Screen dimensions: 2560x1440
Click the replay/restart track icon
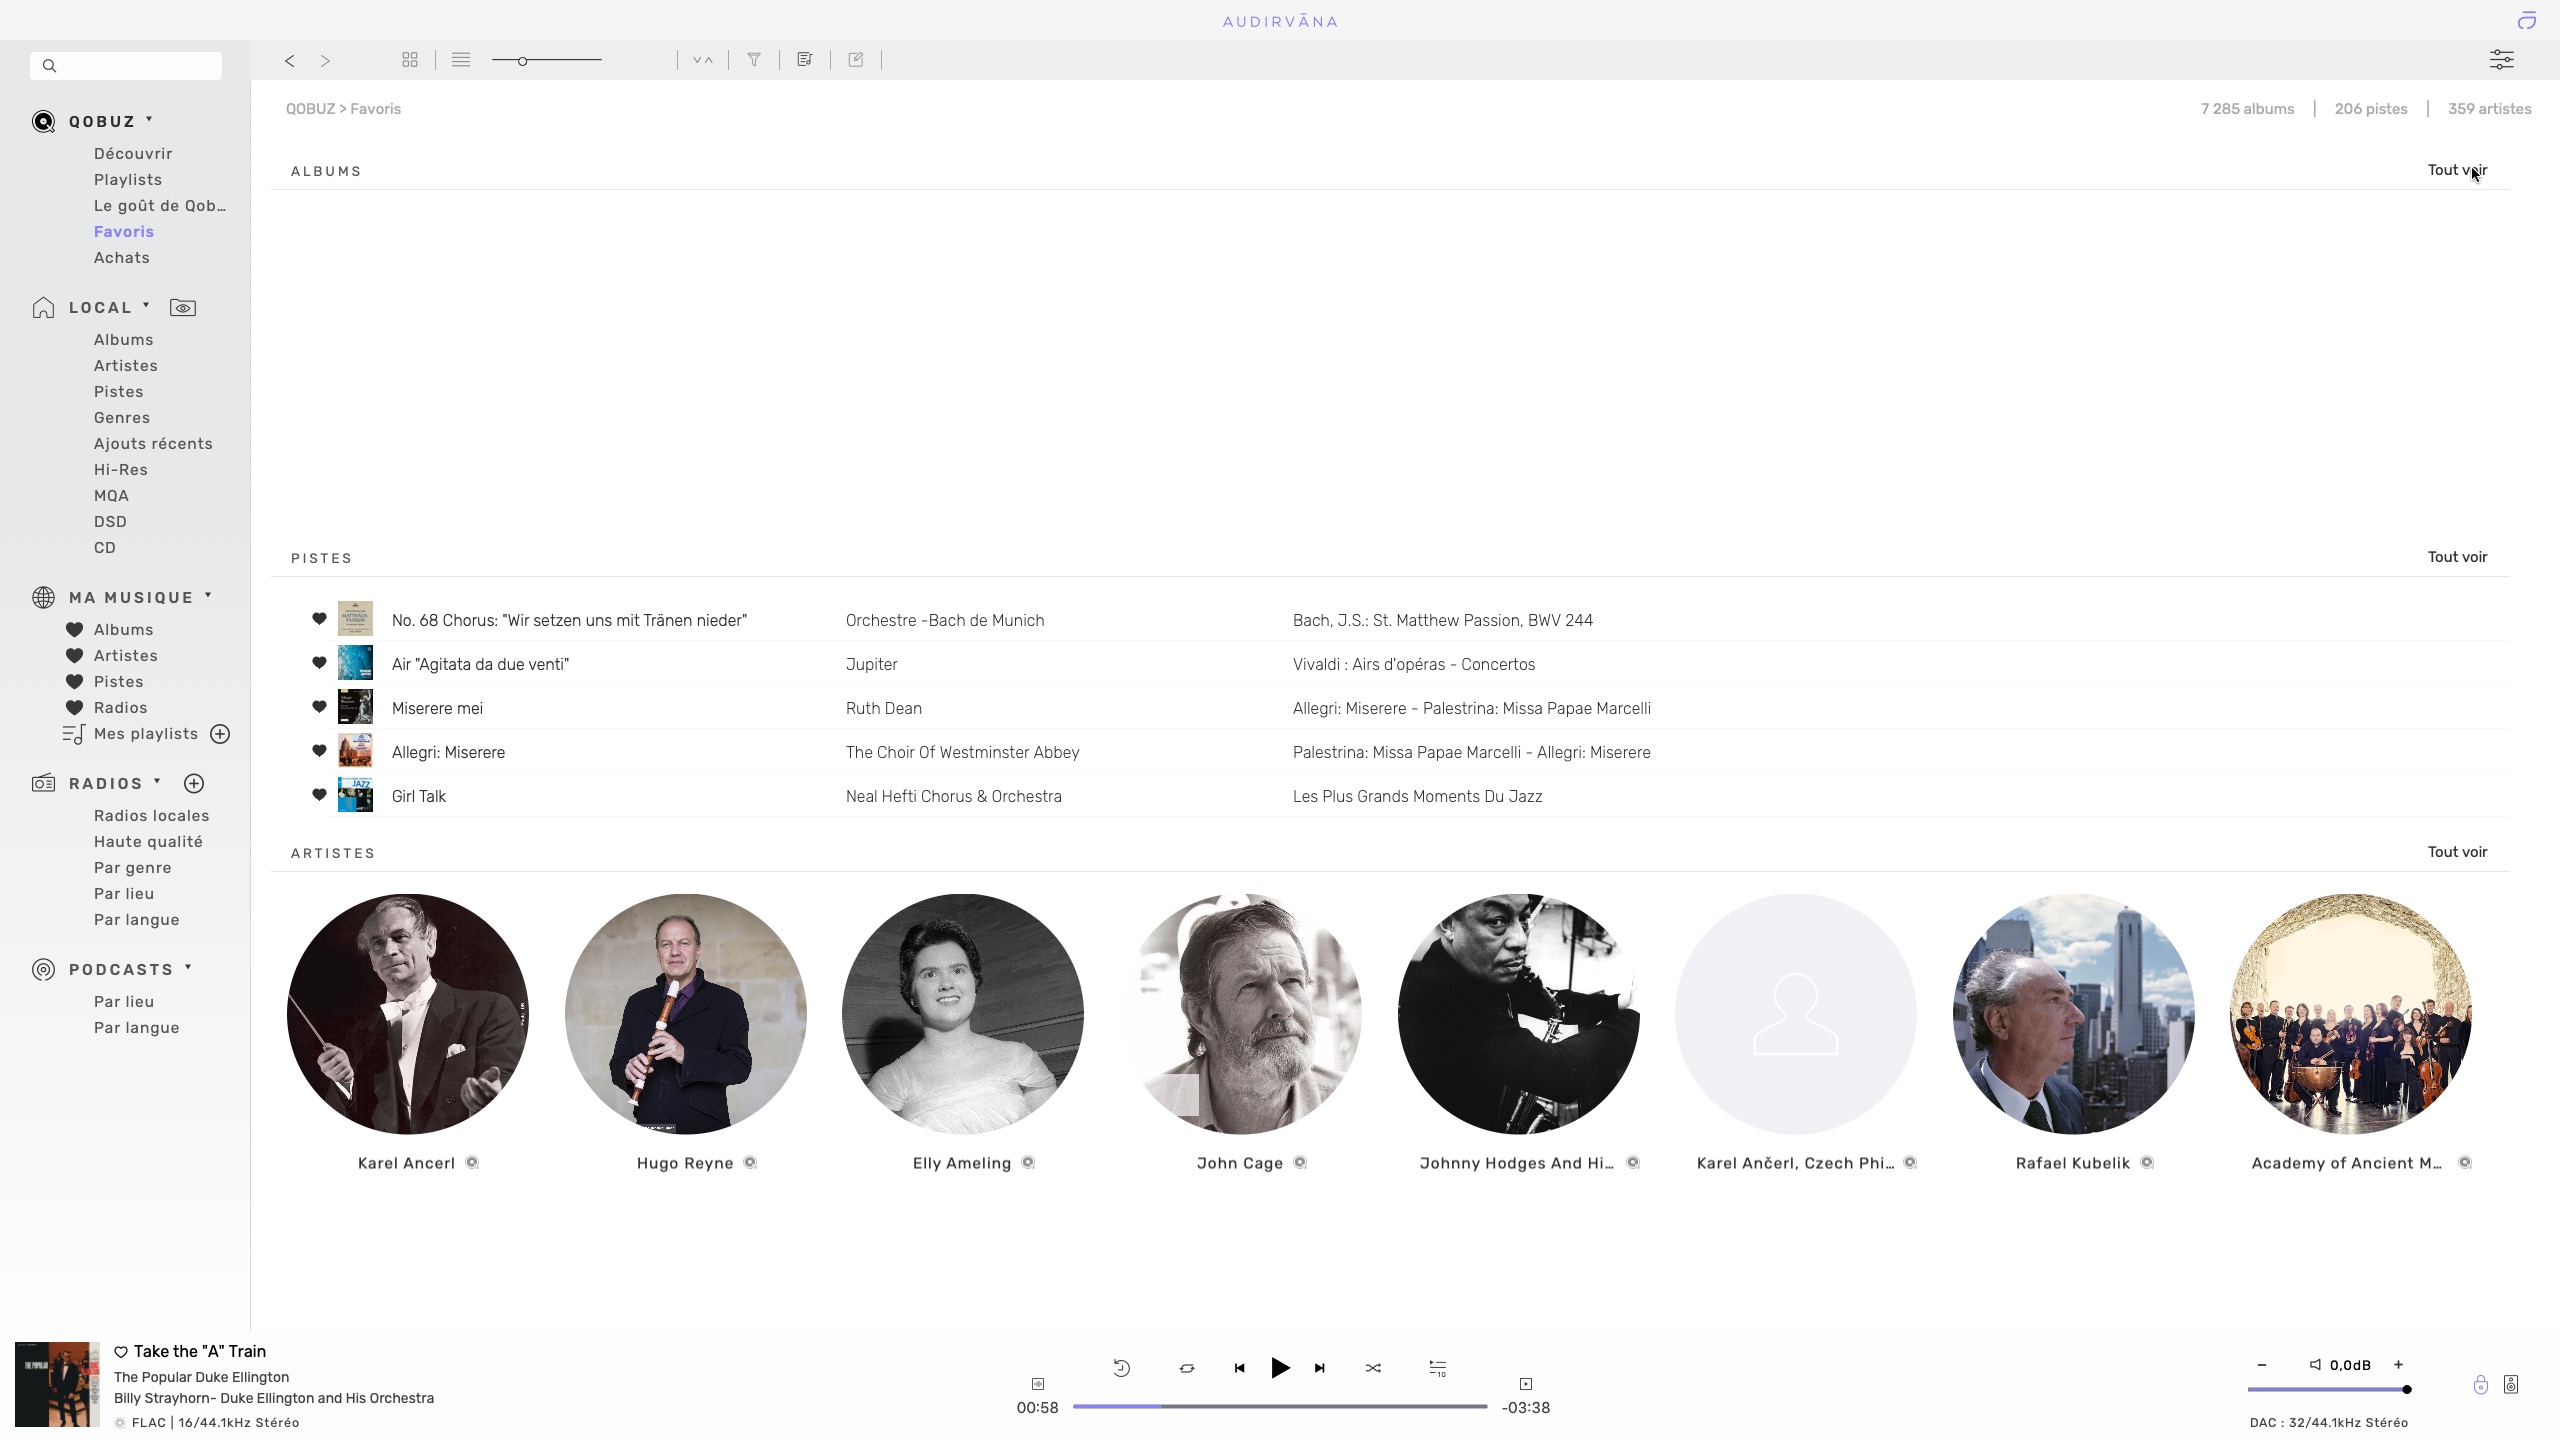[x=1122, y=1368]
